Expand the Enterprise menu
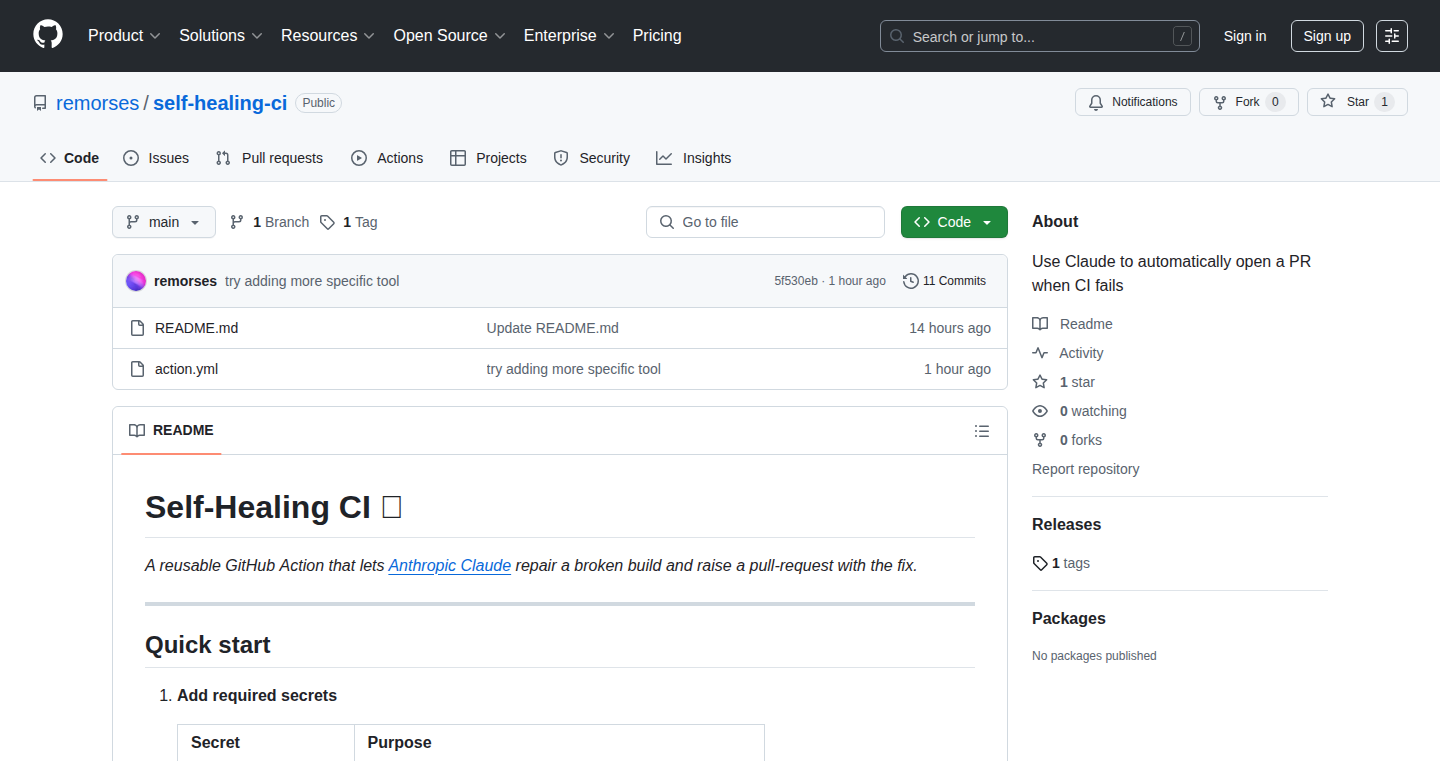Viewport: 1440px width, 761px height. (569, 36)
